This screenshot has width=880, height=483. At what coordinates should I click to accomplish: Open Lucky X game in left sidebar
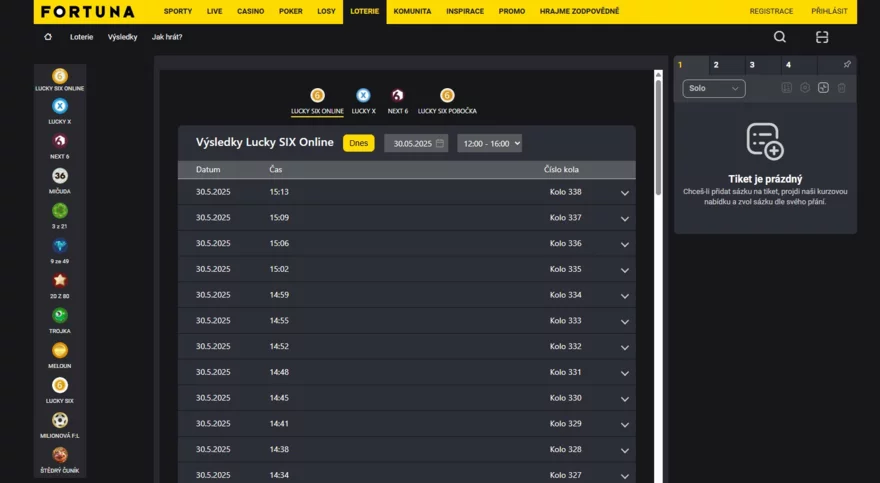[59, 111]
